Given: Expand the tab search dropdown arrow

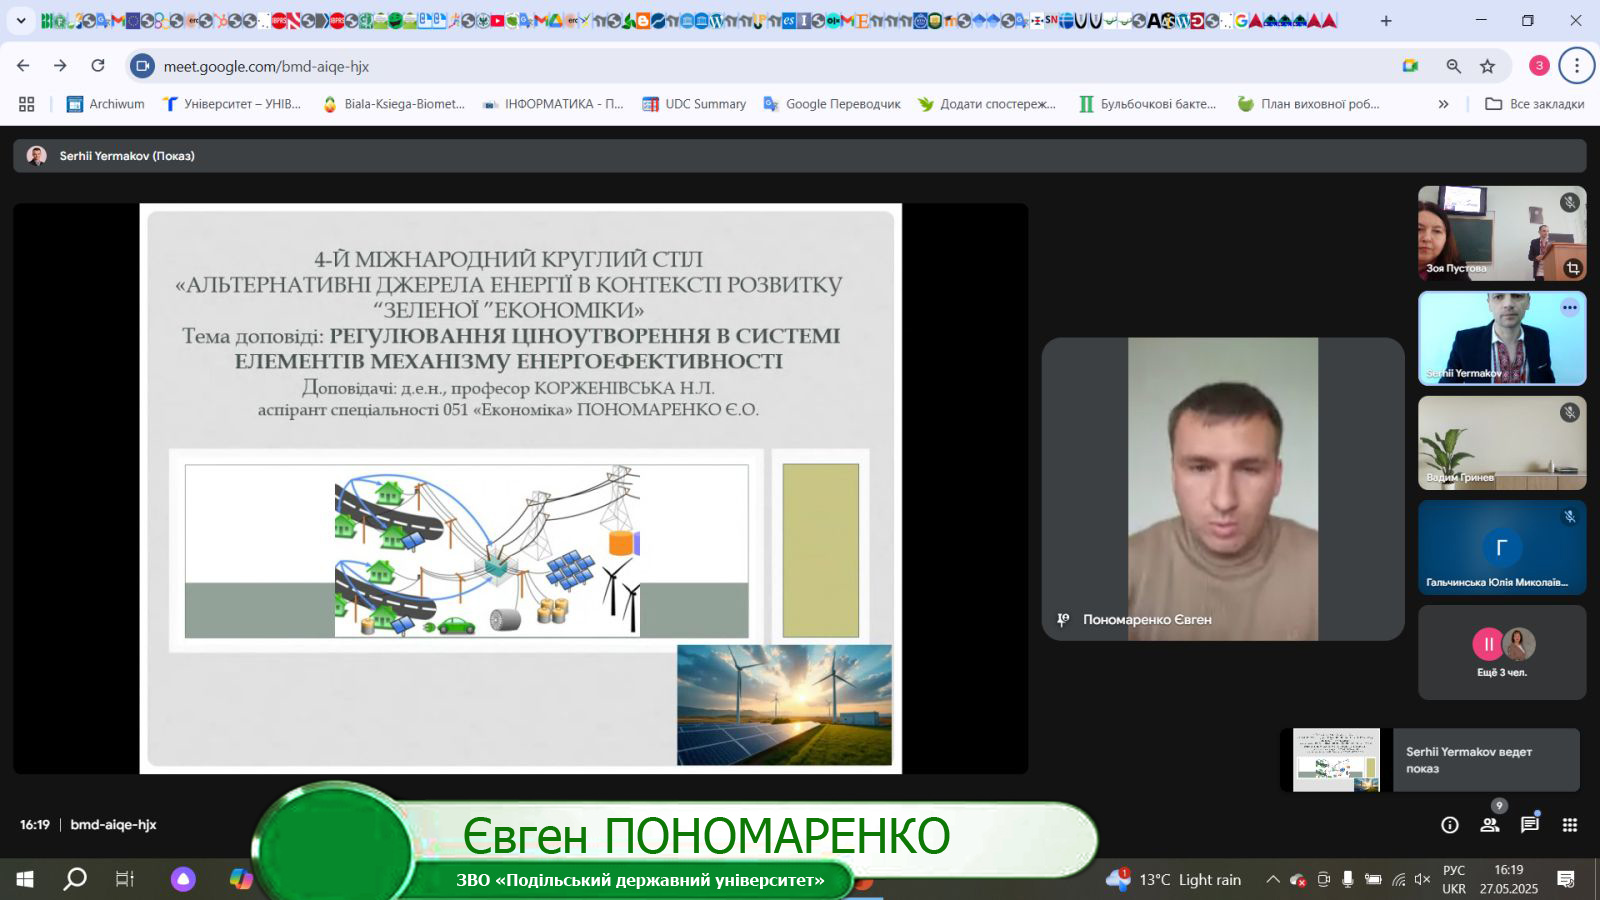Looking at the screenshot, I should click(x=20, y=20).
